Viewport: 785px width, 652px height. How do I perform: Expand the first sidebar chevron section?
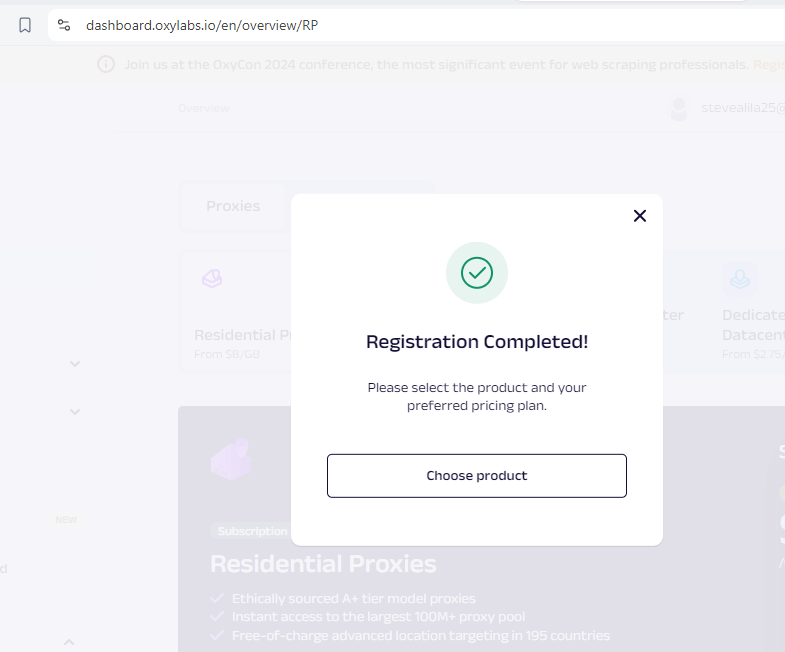tap(75, 364)
